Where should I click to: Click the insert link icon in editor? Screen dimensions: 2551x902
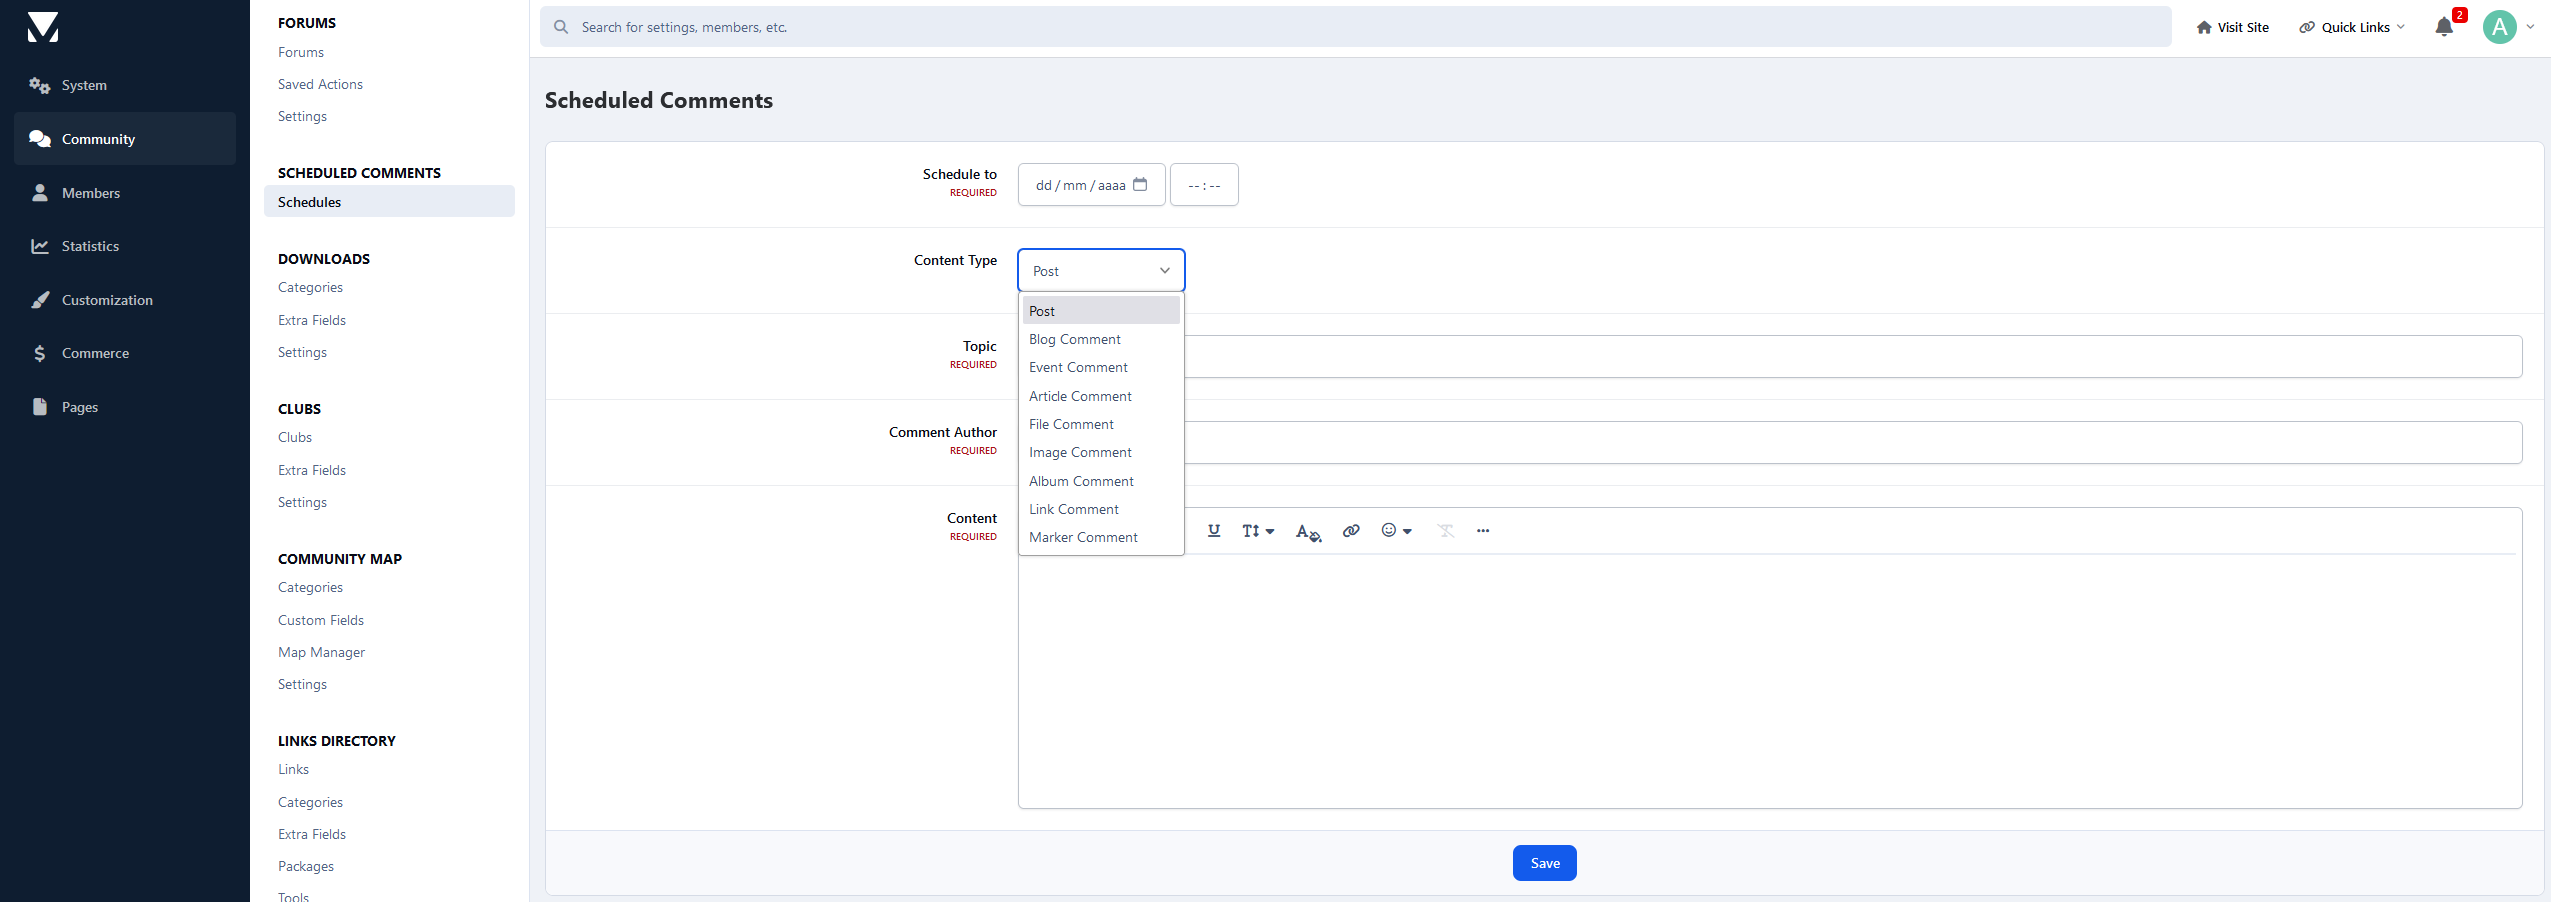(1350, 531)
